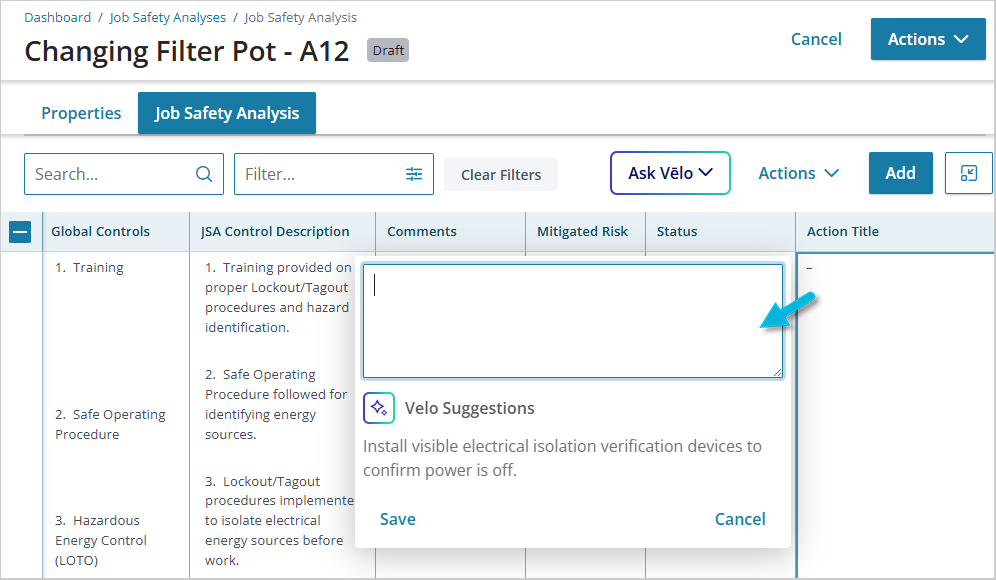Click the collapse view icon button
Image resolution: width=996 pixels, height=580 pixels.
(x=968, y=173)
